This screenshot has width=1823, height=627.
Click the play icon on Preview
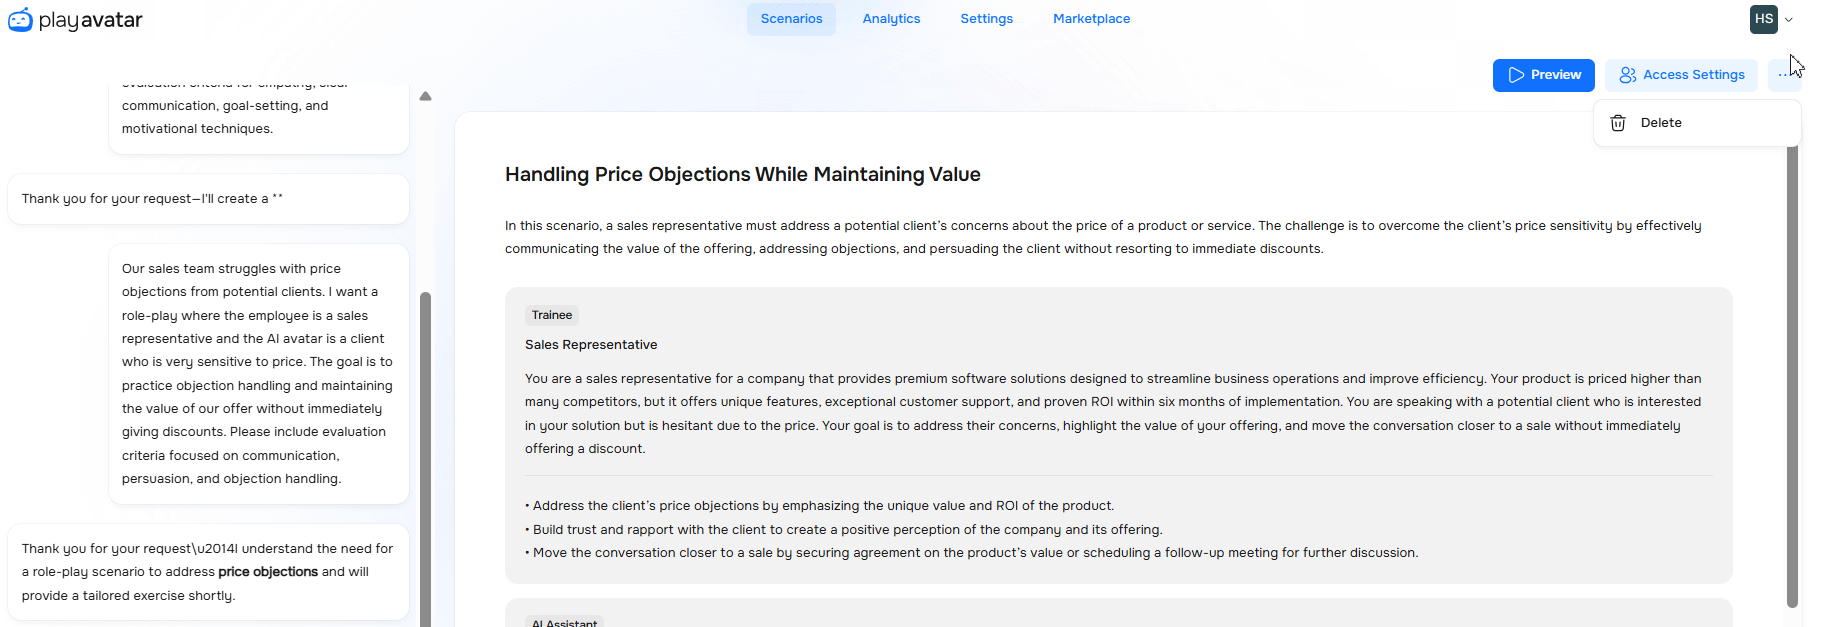click(1516, 75)
